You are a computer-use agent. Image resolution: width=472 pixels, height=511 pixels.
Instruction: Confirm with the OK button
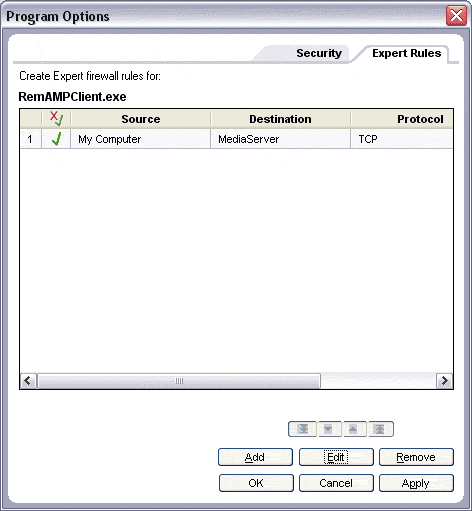click(256, 483)
